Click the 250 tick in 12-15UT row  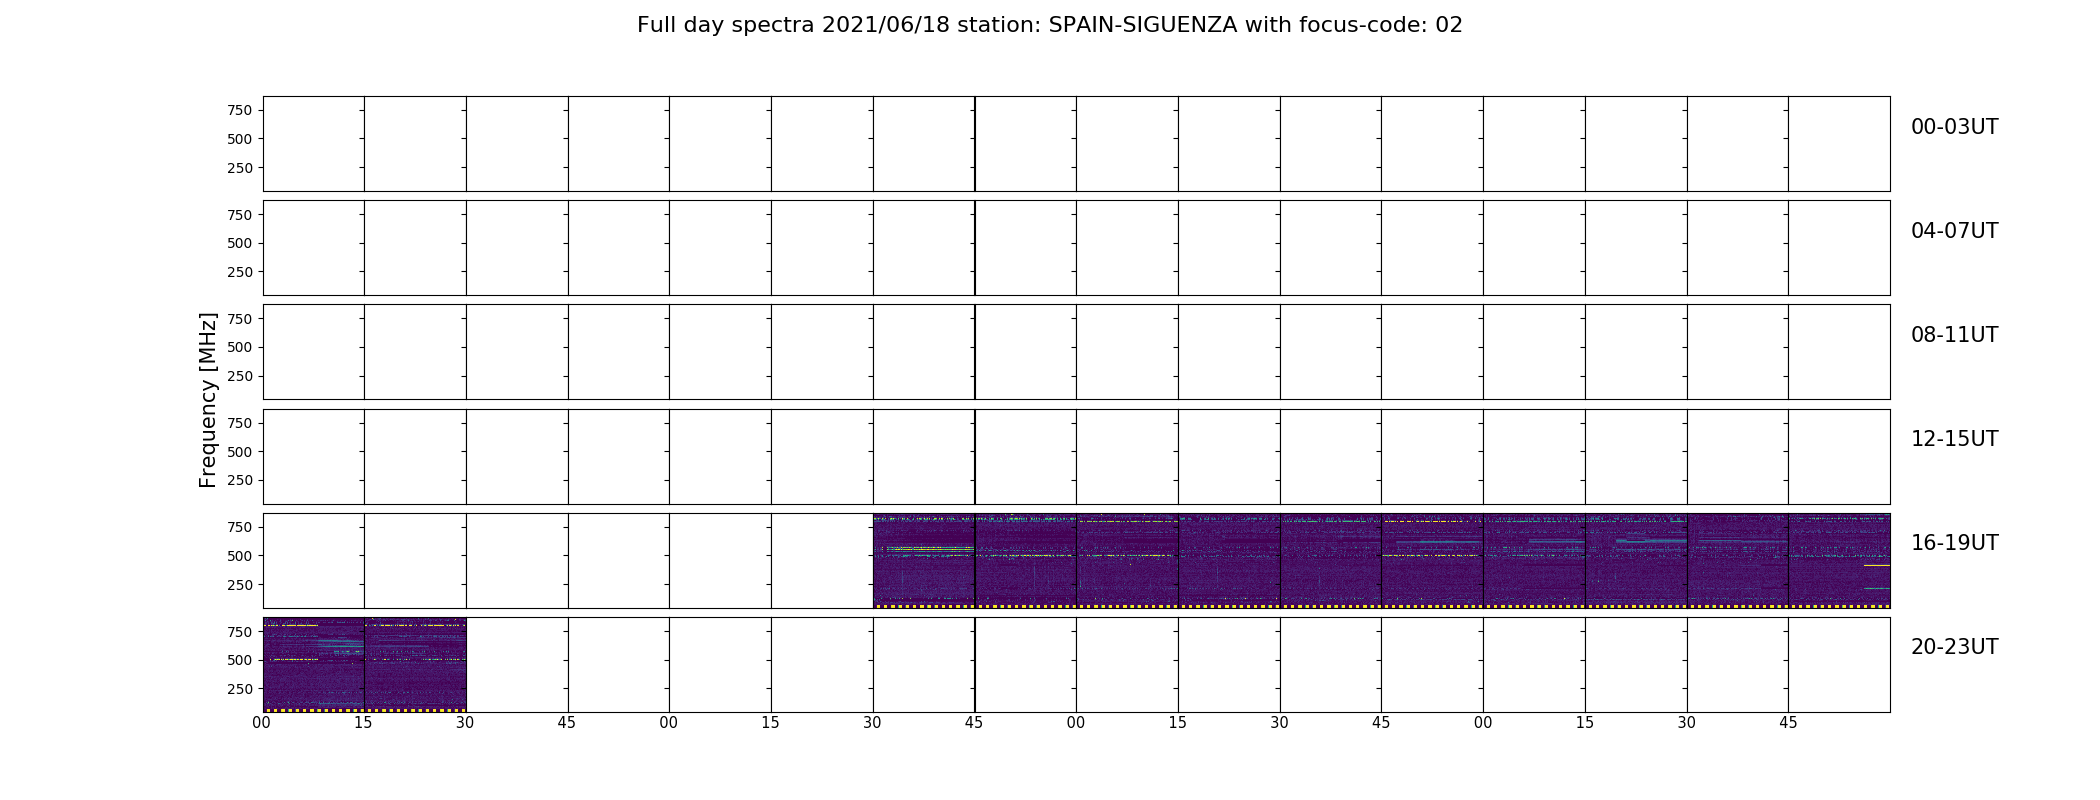(240, 480)
